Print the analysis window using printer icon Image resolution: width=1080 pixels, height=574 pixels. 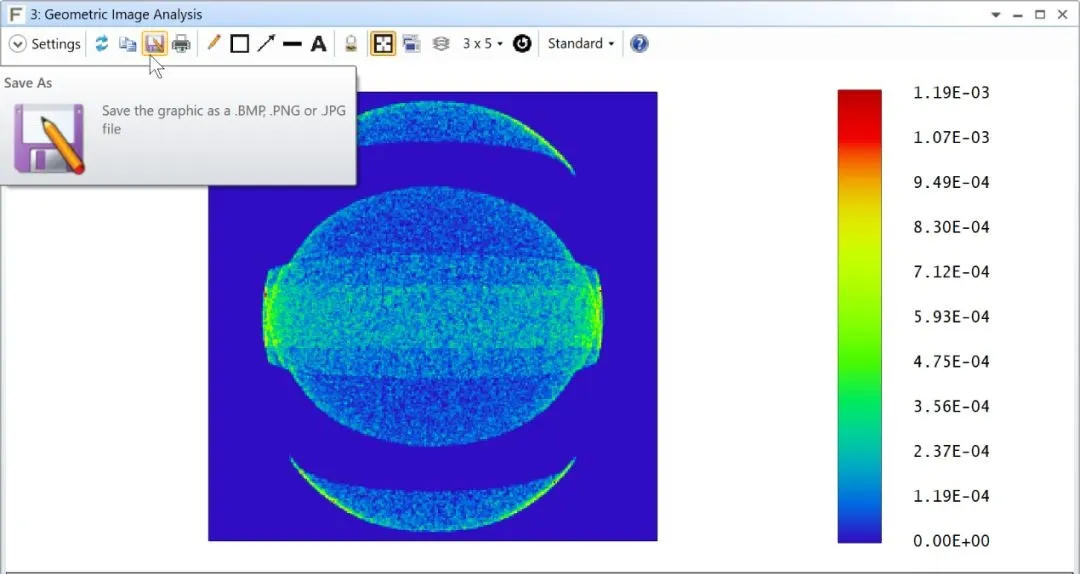pos(181,44)
